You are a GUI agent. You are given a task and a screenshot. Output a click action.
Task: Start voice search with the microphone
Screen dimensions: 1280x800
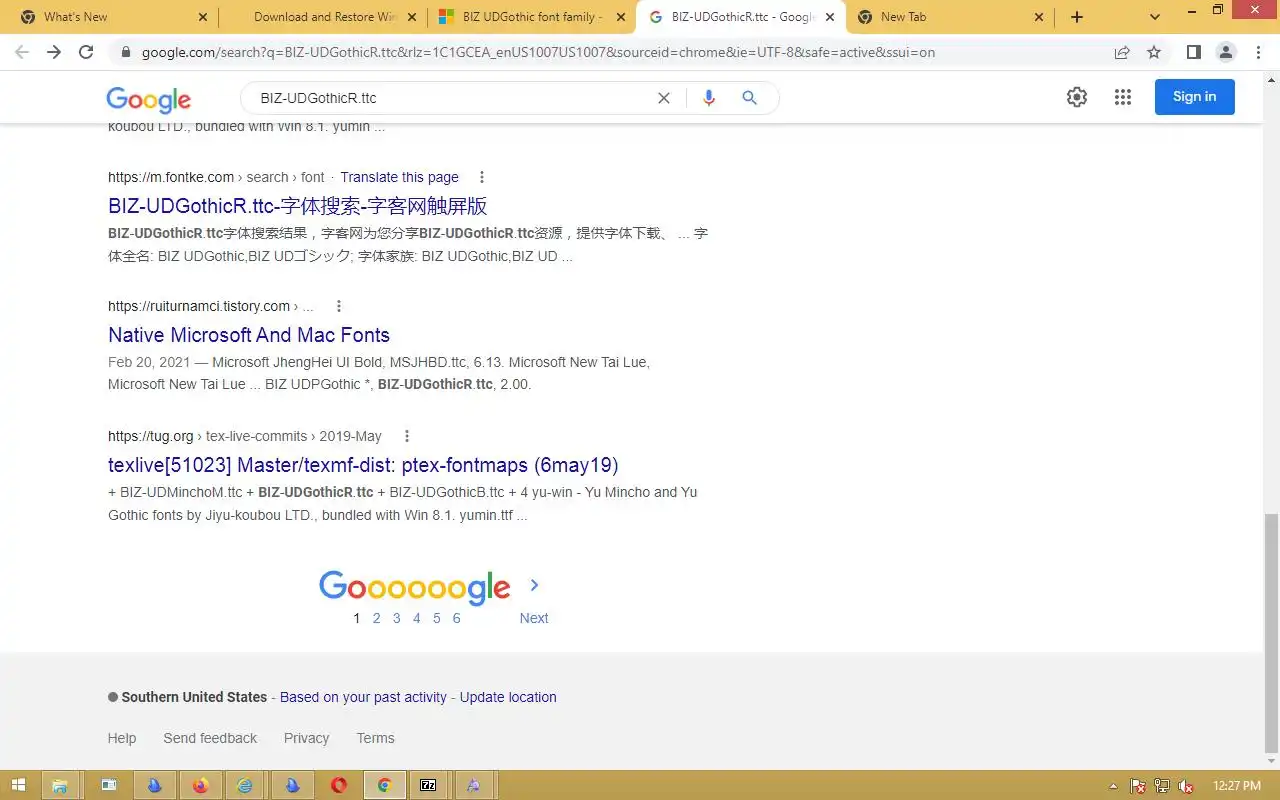tap(709, 98)
